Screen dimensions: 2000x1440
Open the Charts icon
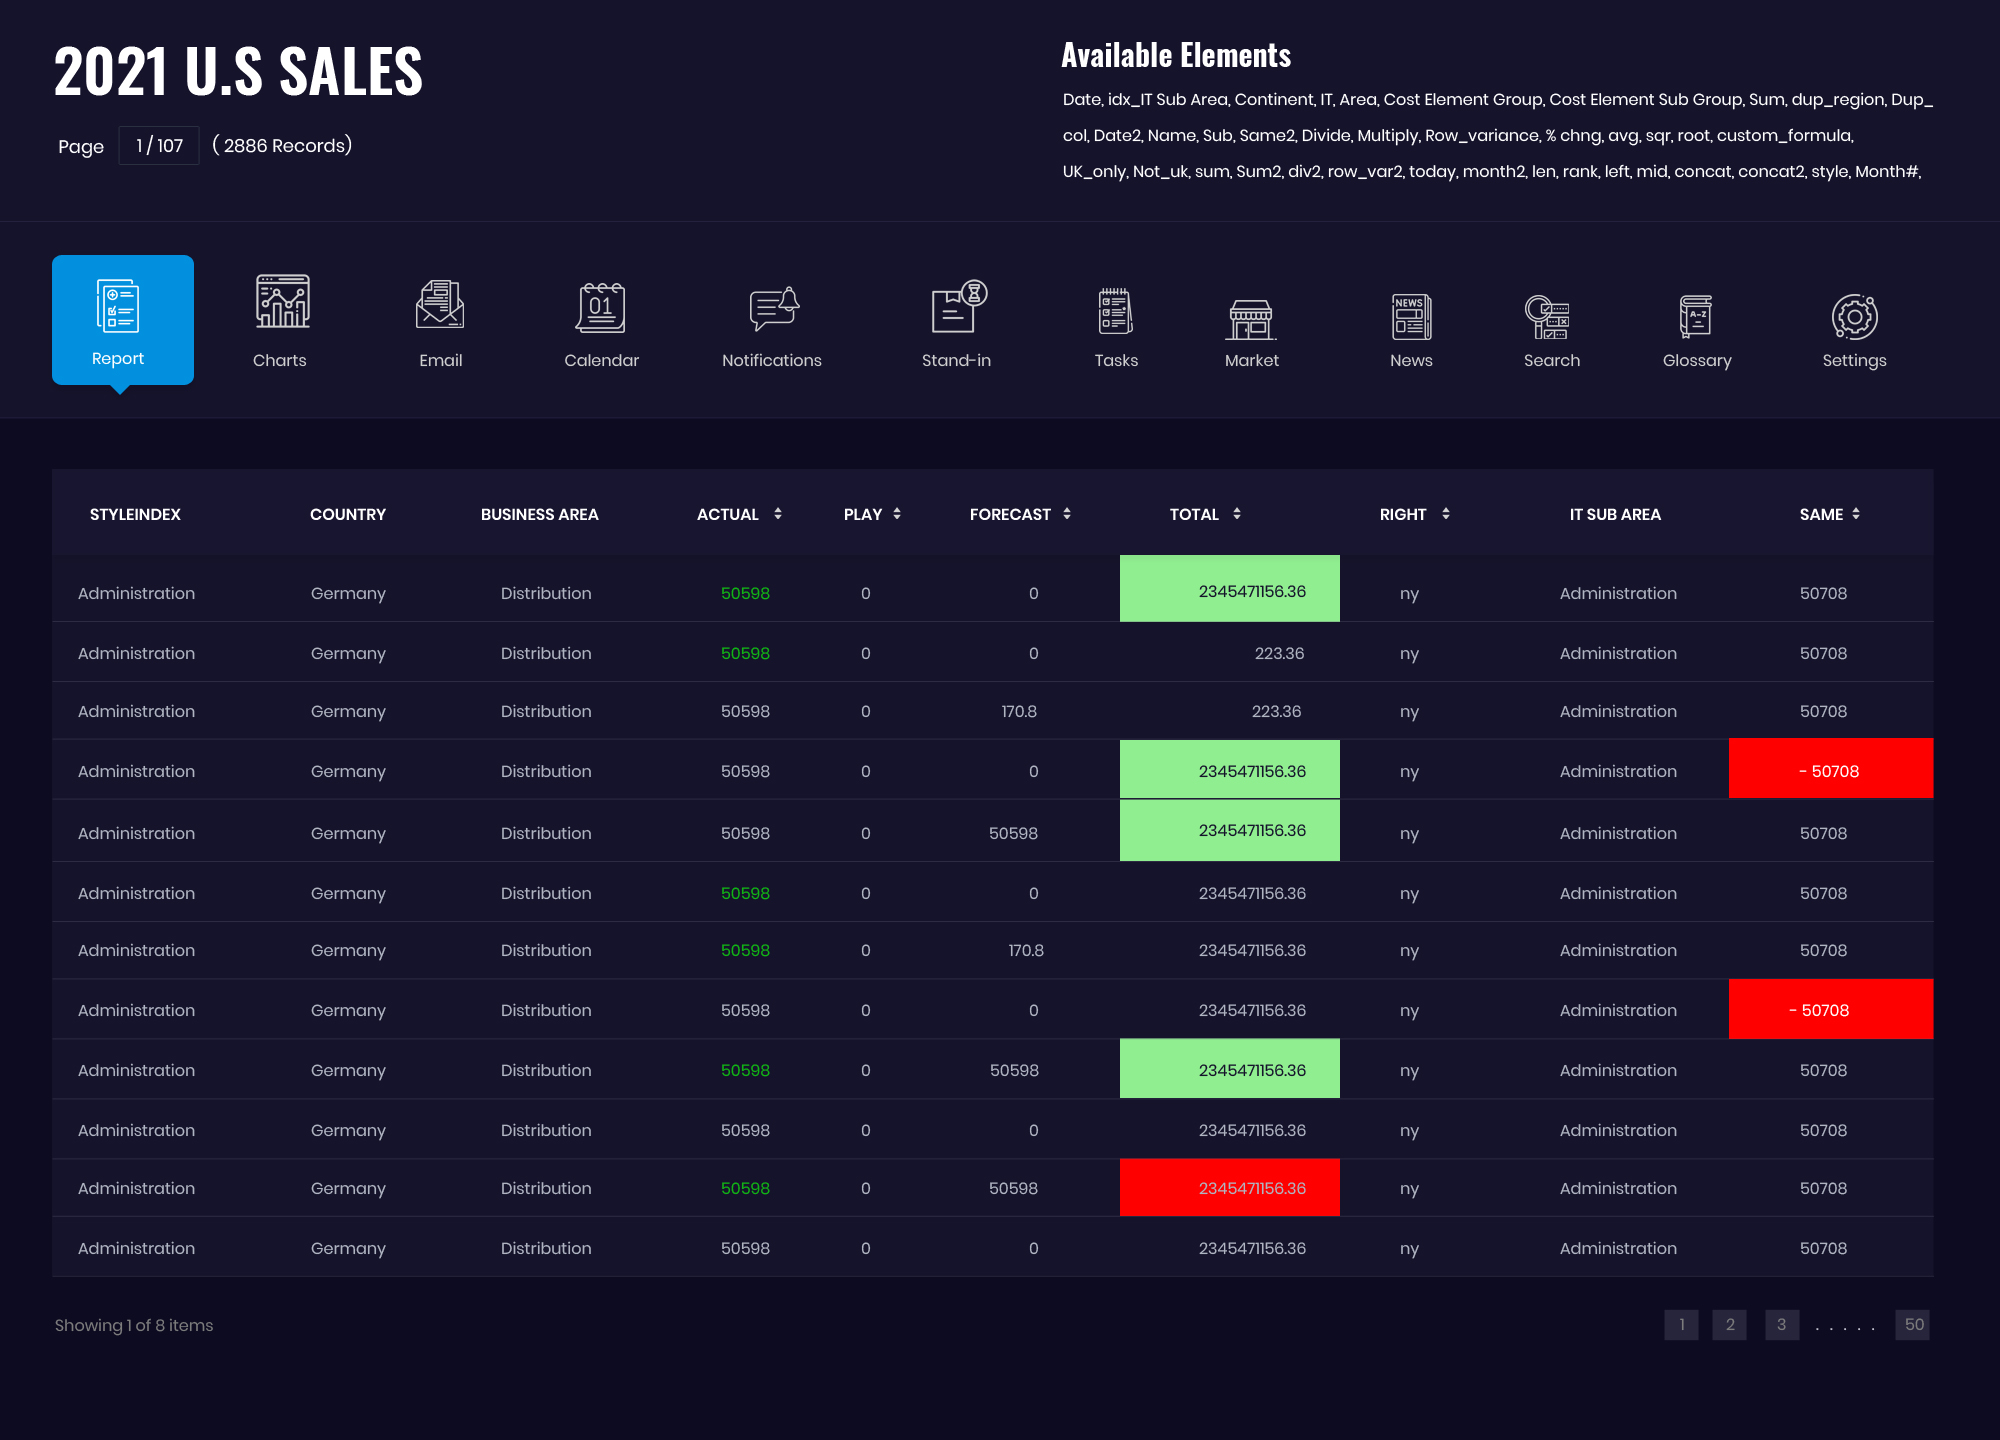(282, 302)
